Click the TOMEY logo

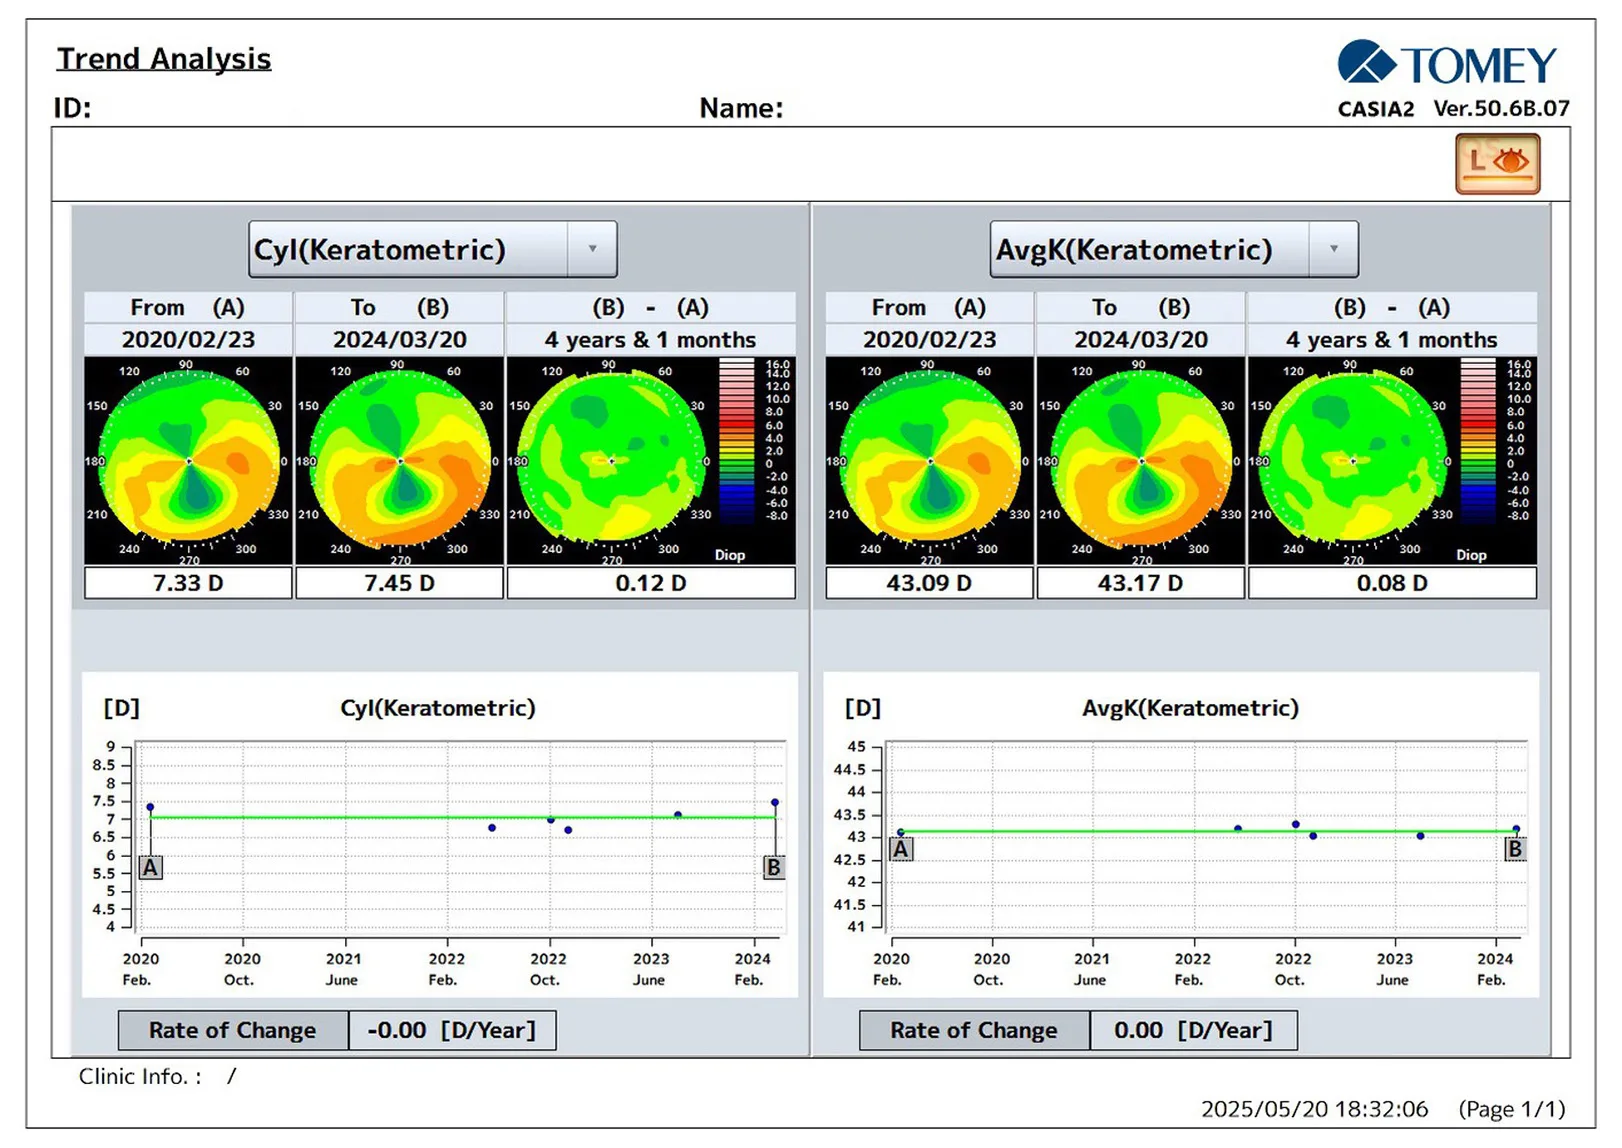[1447, 64]
